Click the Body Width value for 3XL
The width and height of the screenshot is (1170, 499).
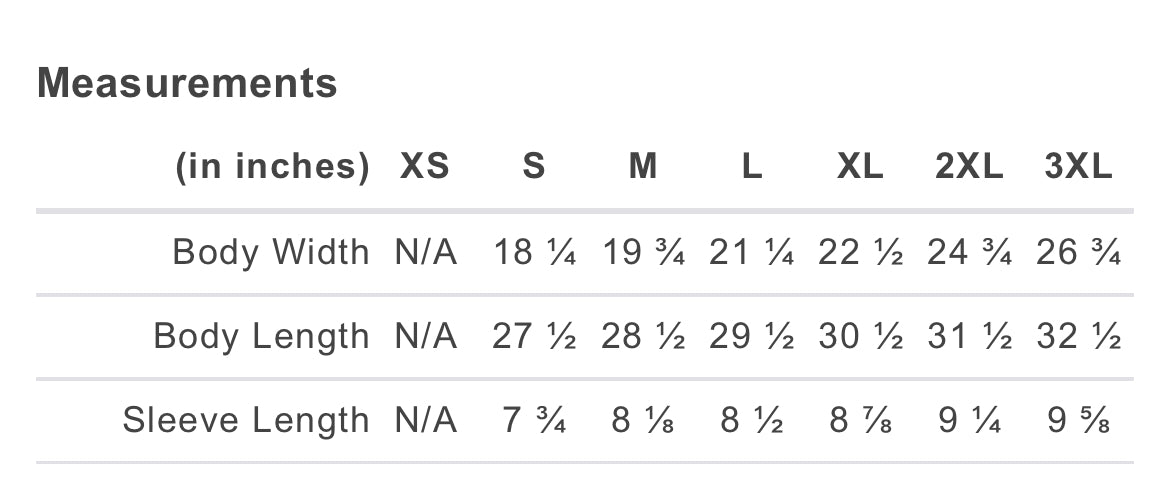click(x=1078, y=253)
